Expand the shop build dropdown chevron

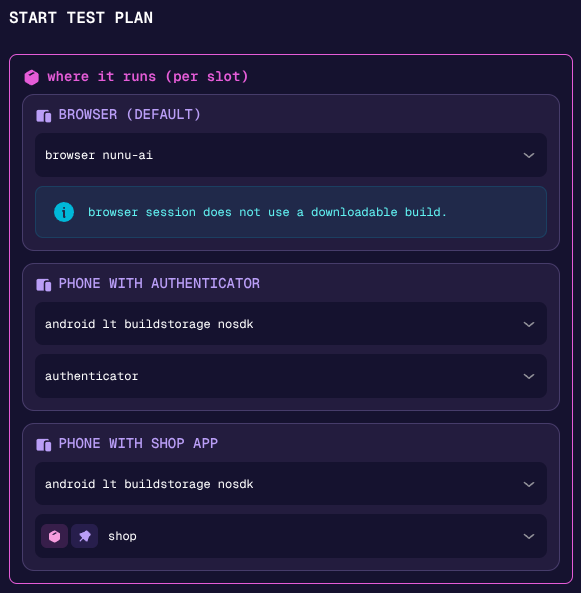[x=529, y=536]
